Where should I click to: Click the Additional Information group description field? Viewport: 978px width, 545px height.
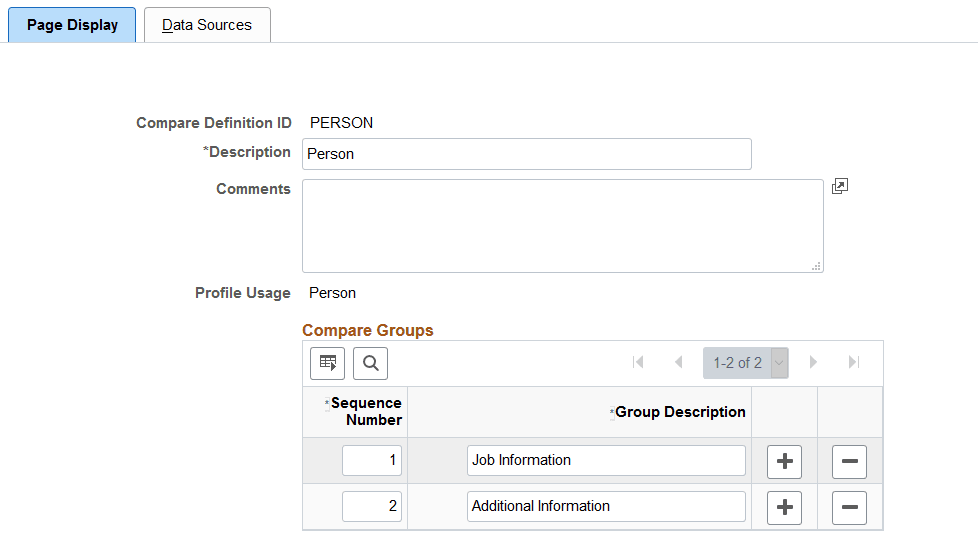coord(606,507)
